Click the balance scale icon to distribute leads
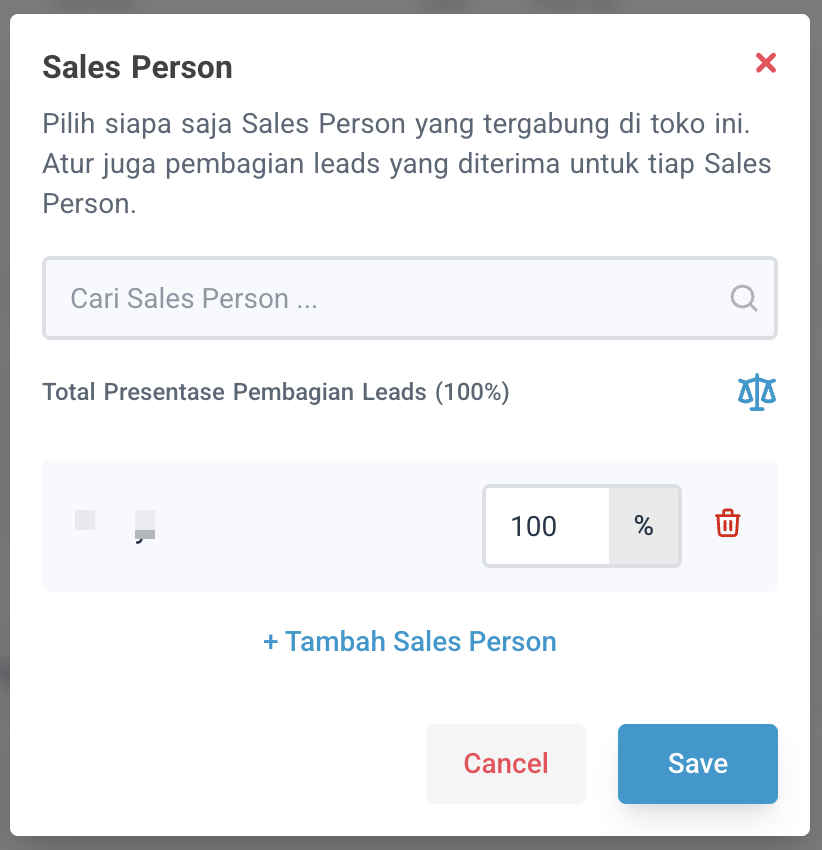 coord(757,393)
